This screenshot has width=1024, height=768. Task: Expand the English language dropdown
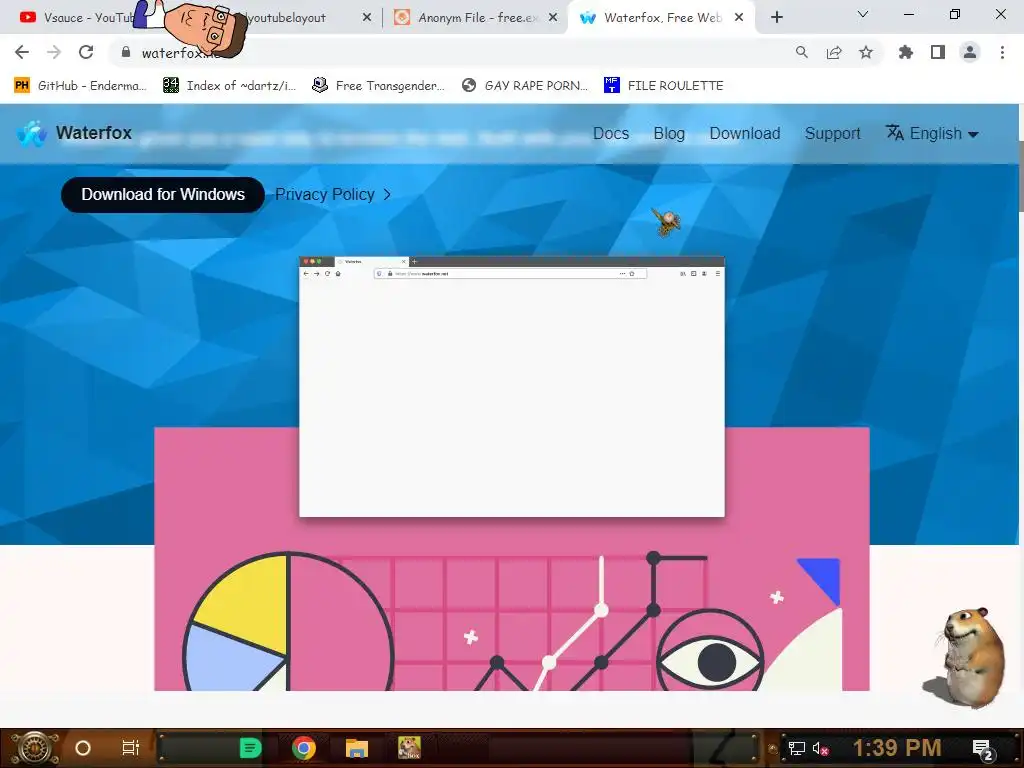(932, 133)
